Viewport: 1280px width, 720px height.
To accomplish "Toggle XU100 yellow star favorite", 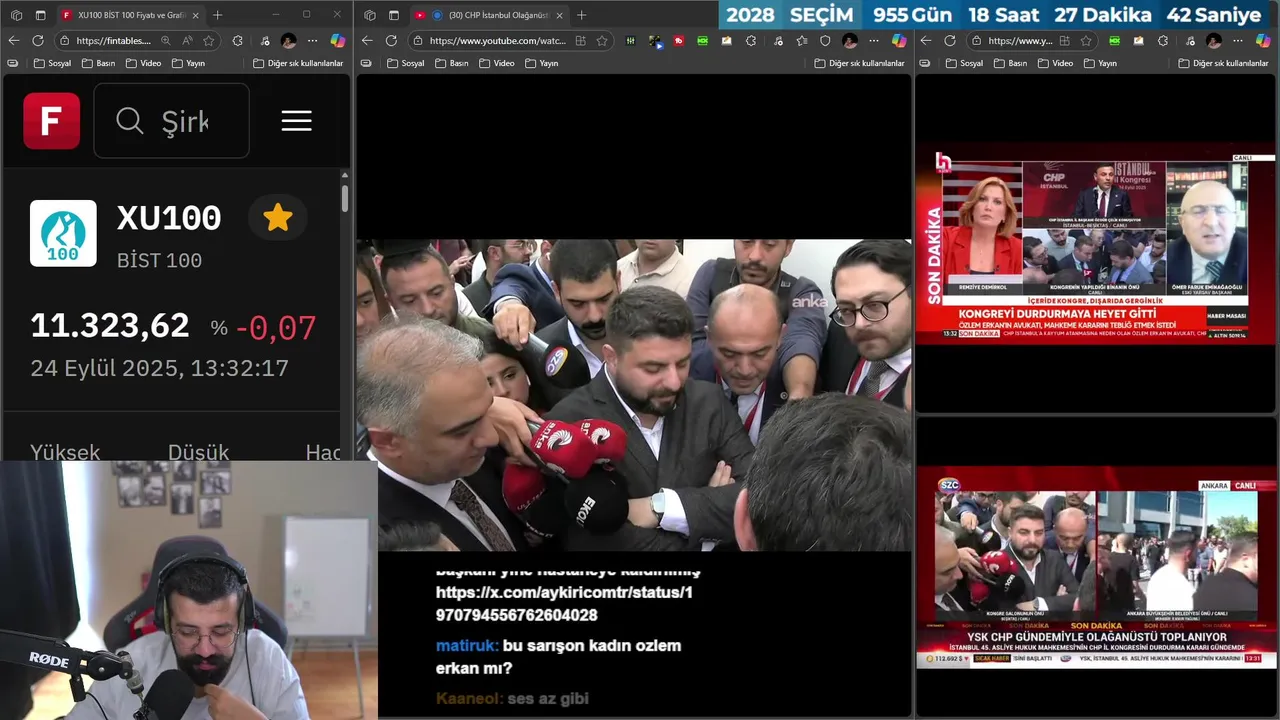I will (x=278, y=218).
